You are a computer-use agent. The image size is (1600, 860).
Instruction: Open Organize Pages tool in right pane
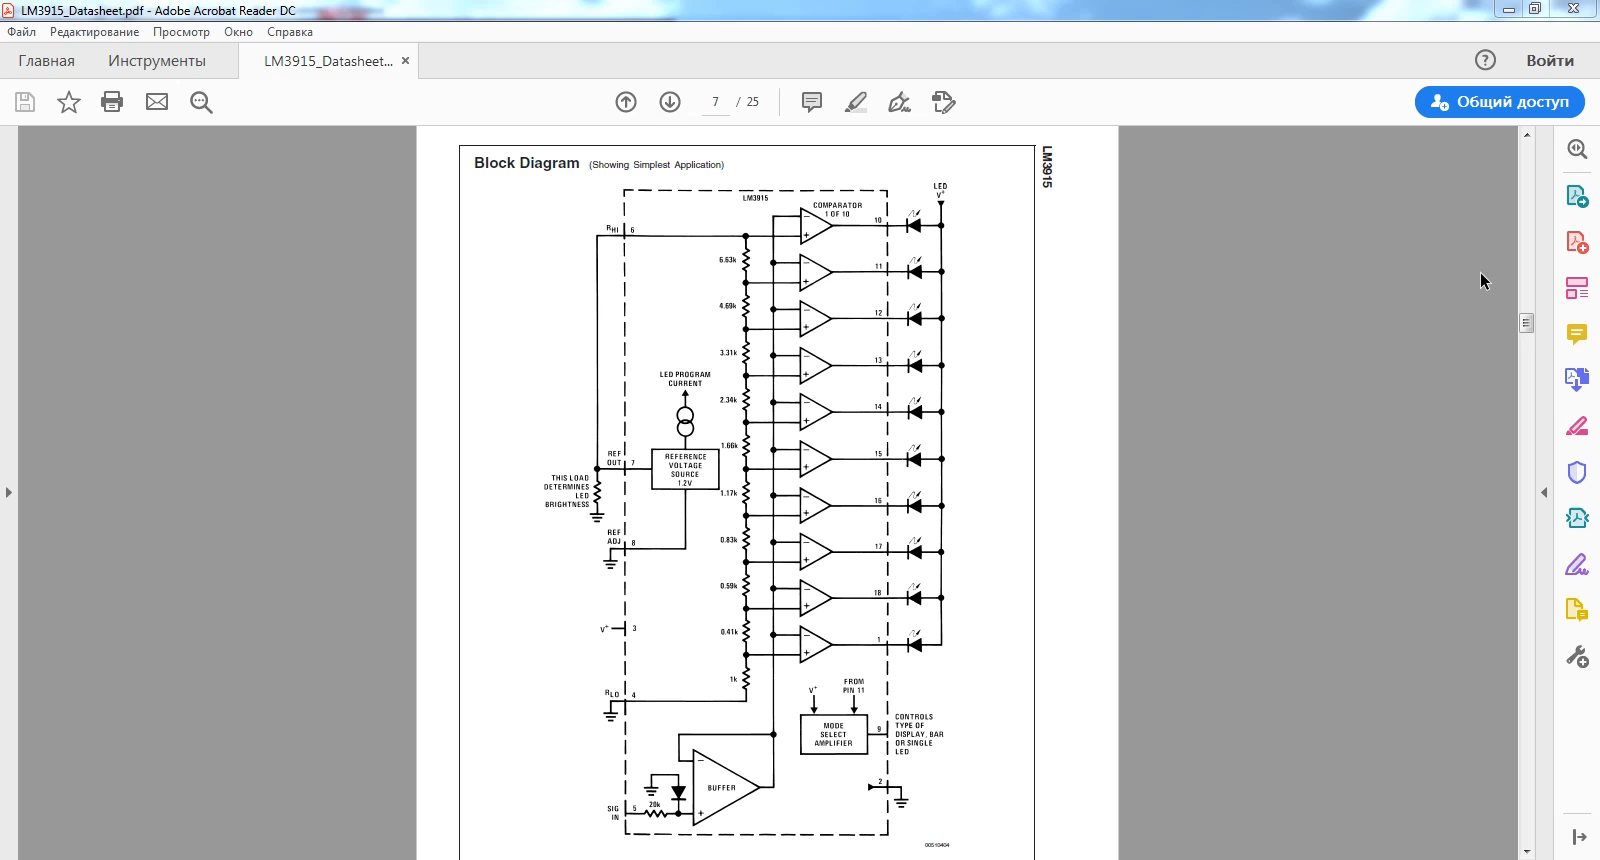point(1577,288)
